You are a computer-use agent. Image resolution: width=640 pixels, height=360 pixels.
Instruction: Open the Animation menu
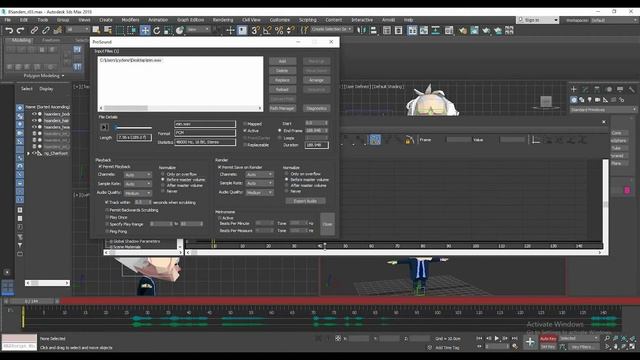point(158,20)
